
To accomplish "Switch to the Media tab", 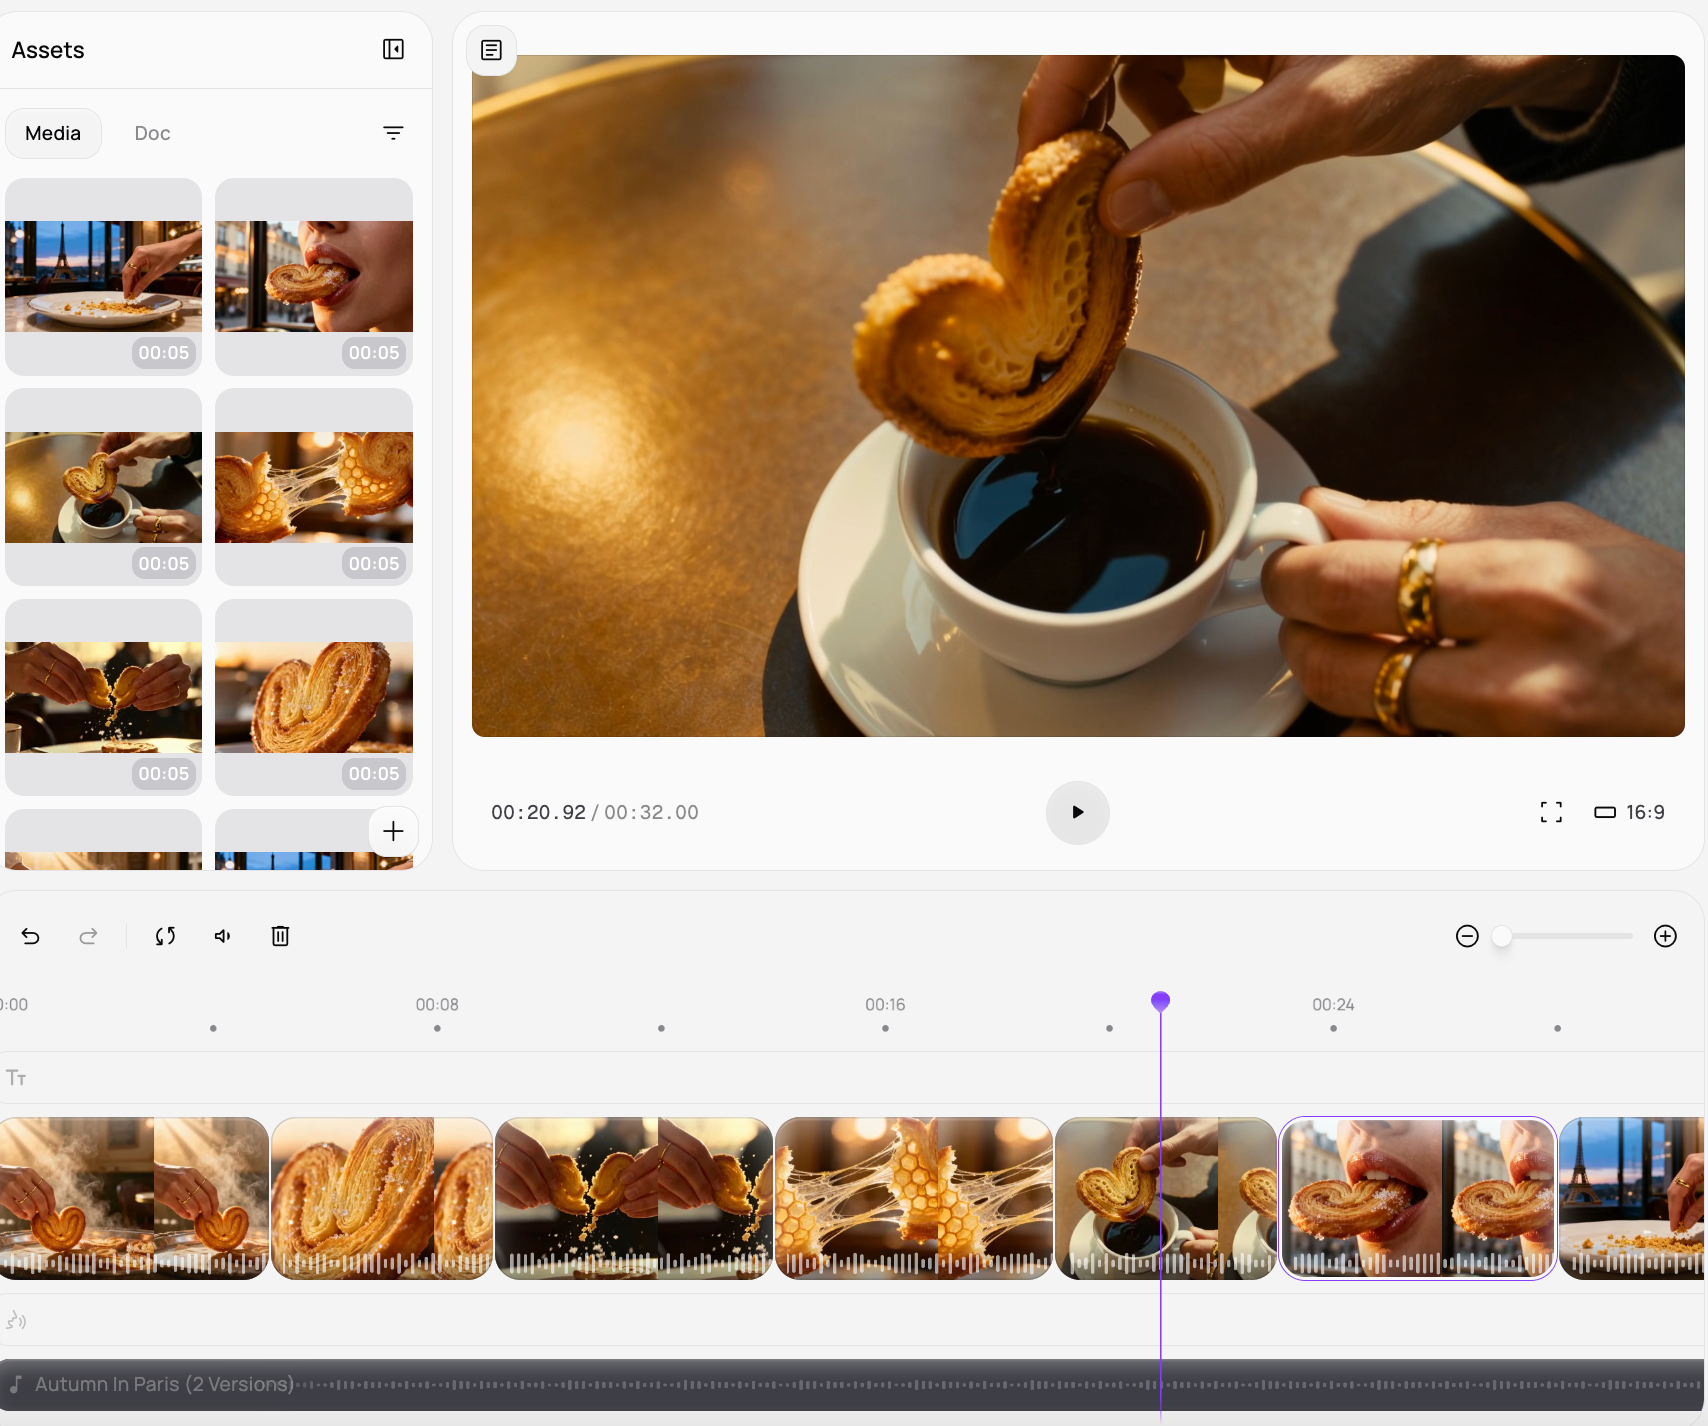I will 53,133.
